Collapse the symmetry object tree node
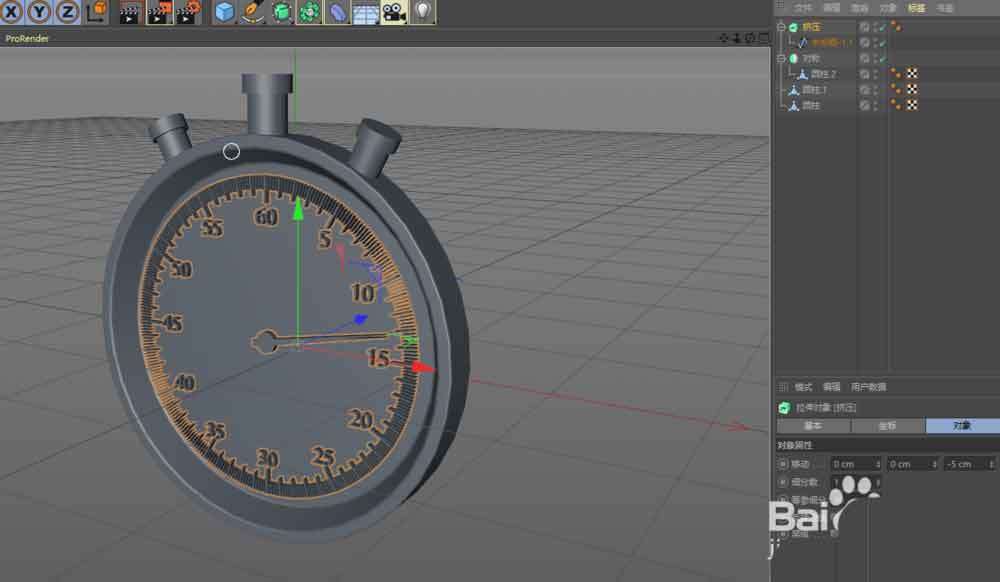Image resolution: width=1000 pixels, height=582 pixels. [782, 58]
